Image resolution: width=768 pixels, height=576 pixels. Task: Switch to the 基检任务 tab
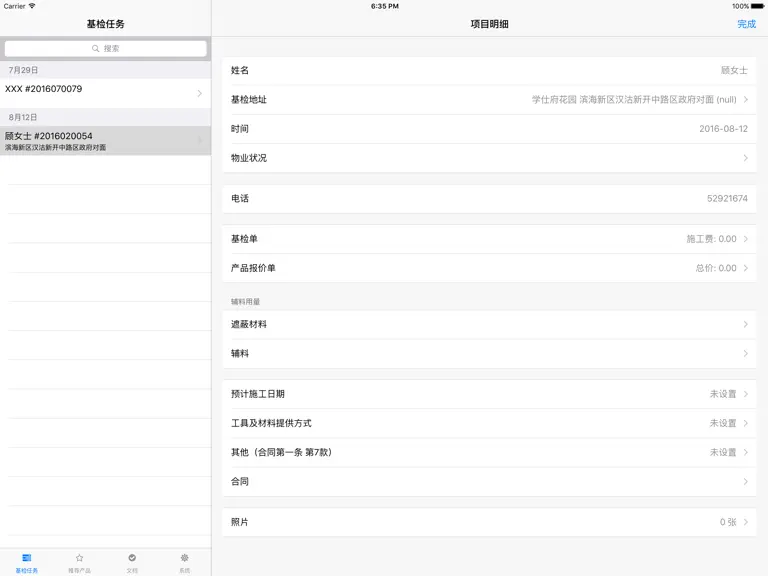(x=26, y=563)
